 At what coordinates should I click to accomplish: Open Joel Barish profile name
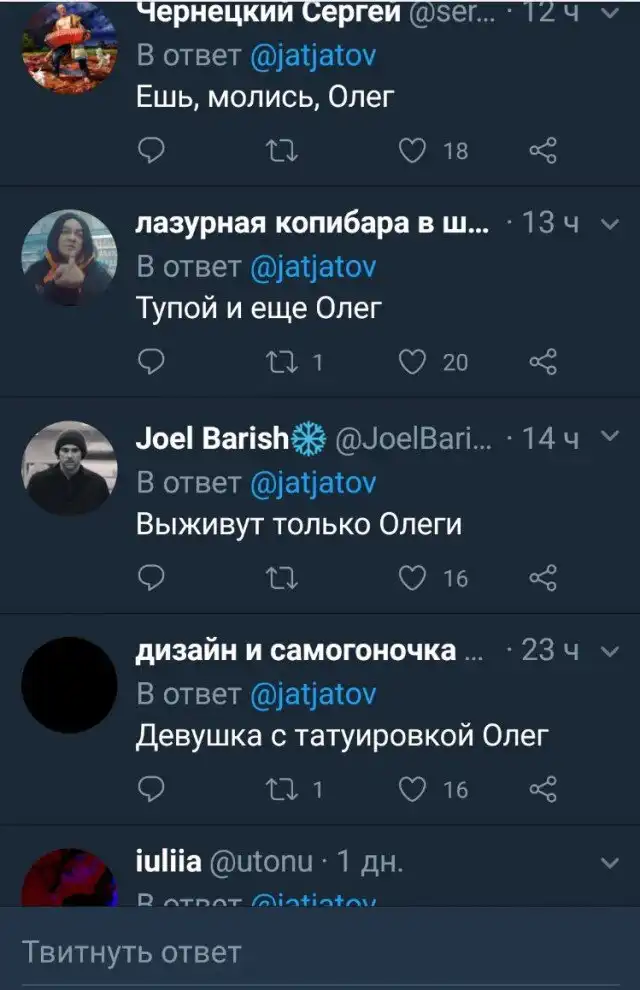(x=212, y=439)
